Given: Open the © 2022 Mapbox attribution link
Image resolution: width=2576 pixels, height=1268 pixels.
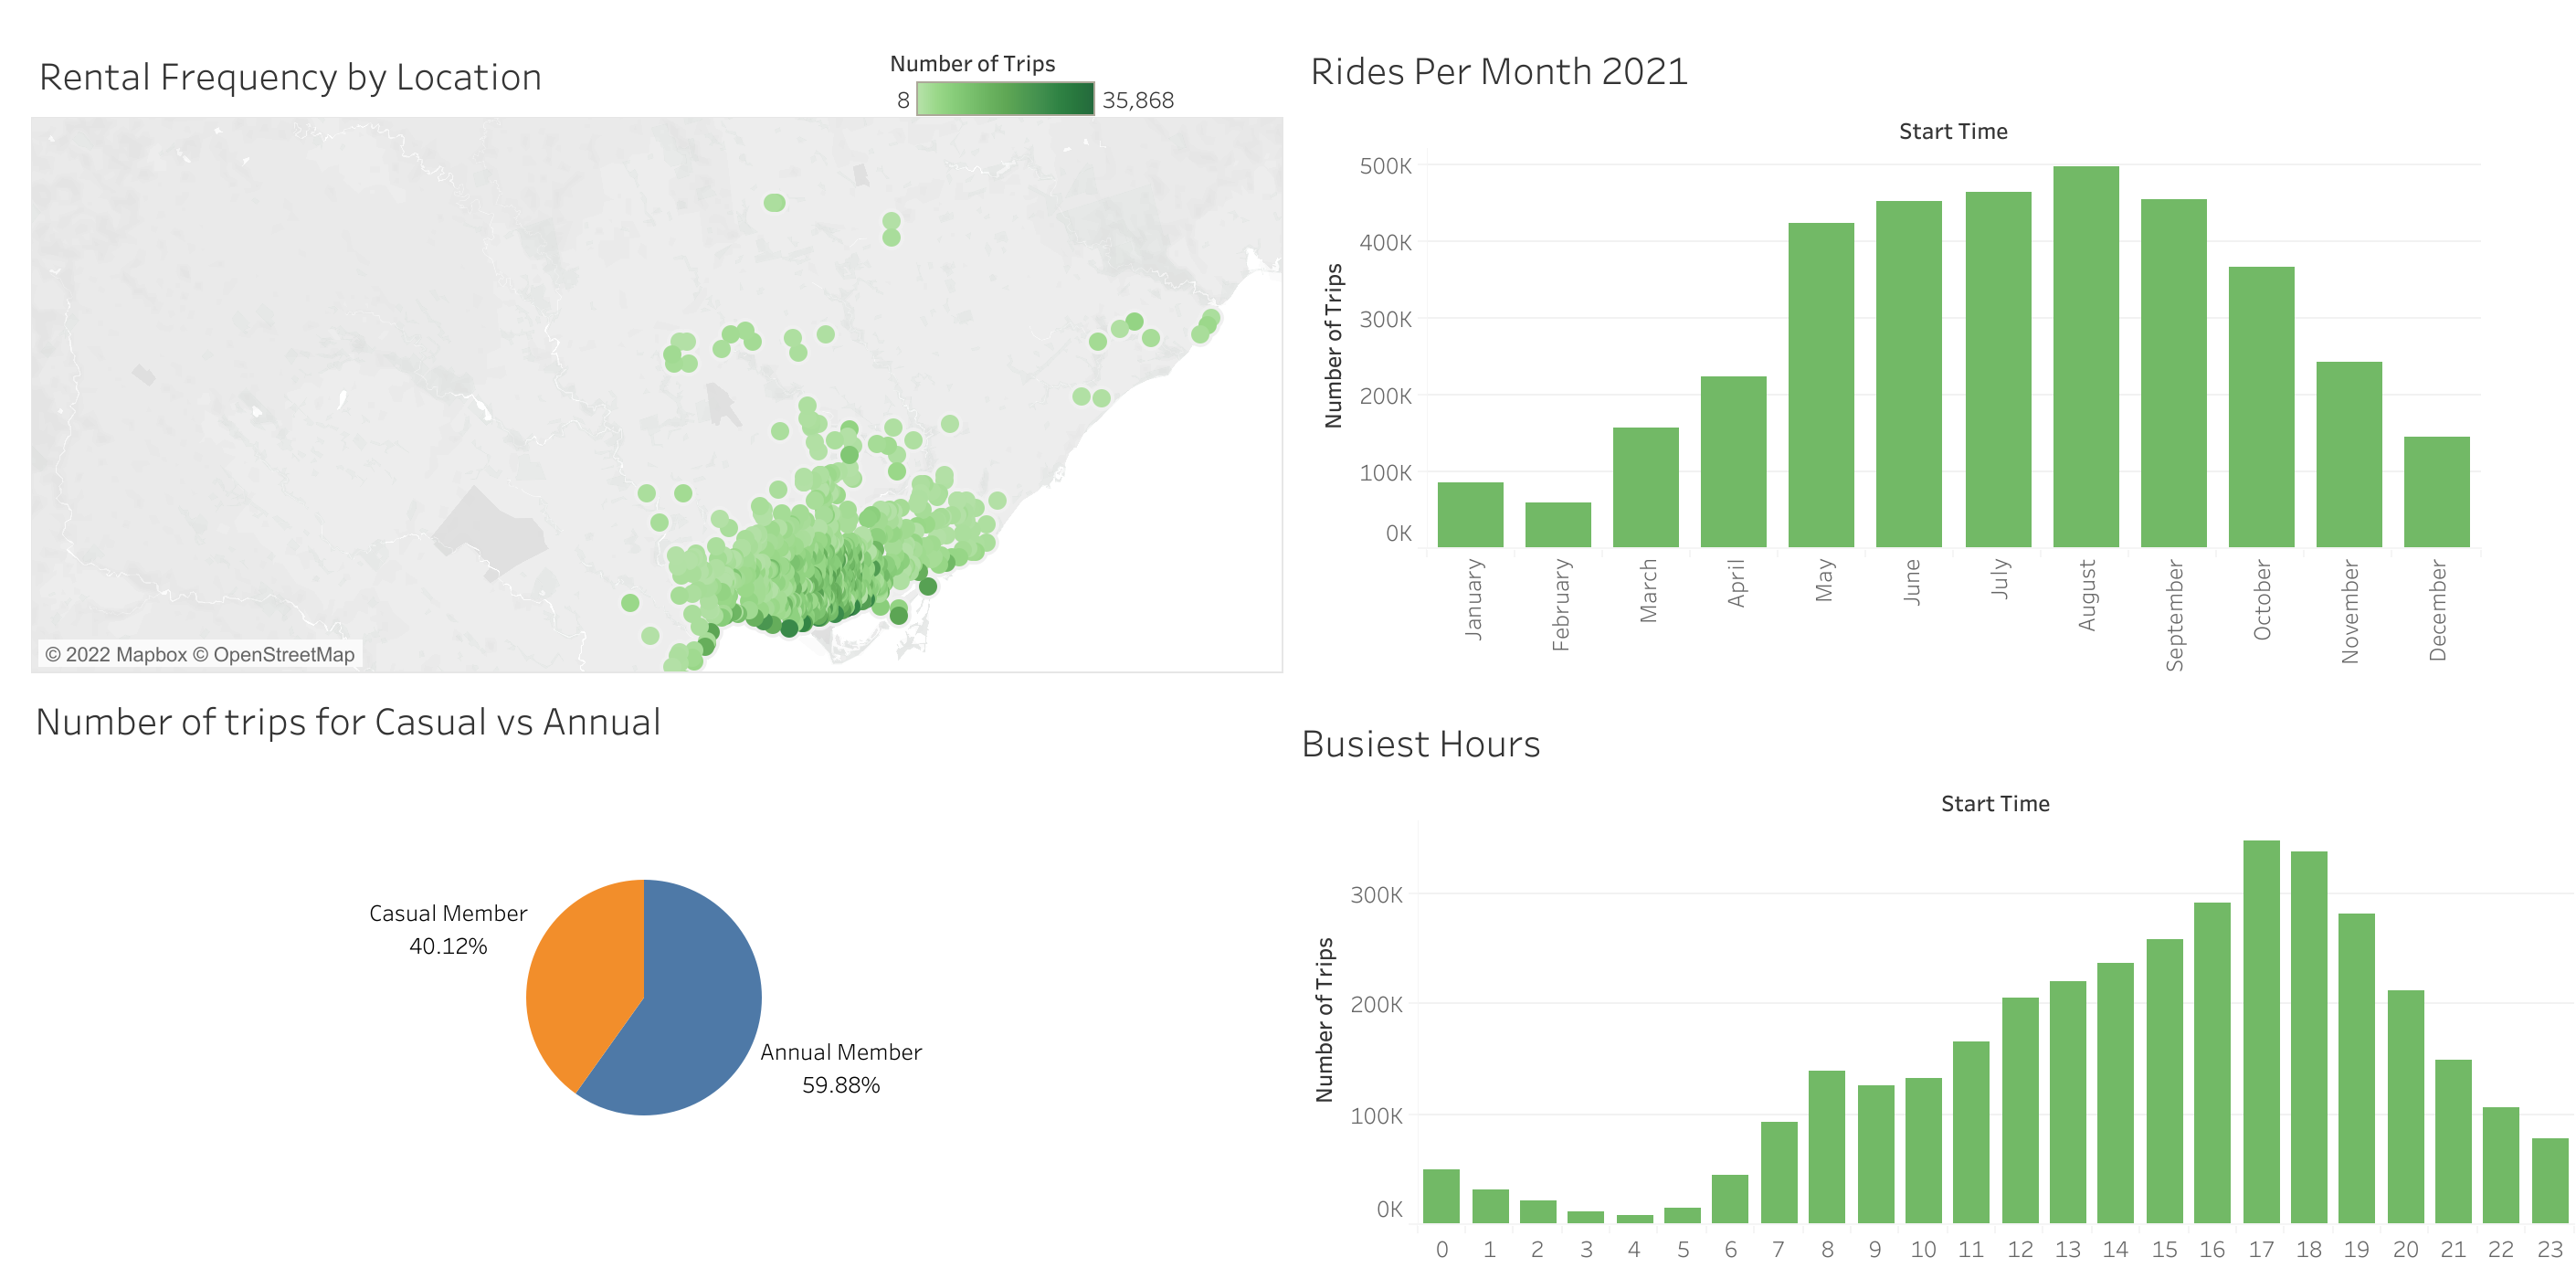Looking at the screenshot, I should click(120, 653).
